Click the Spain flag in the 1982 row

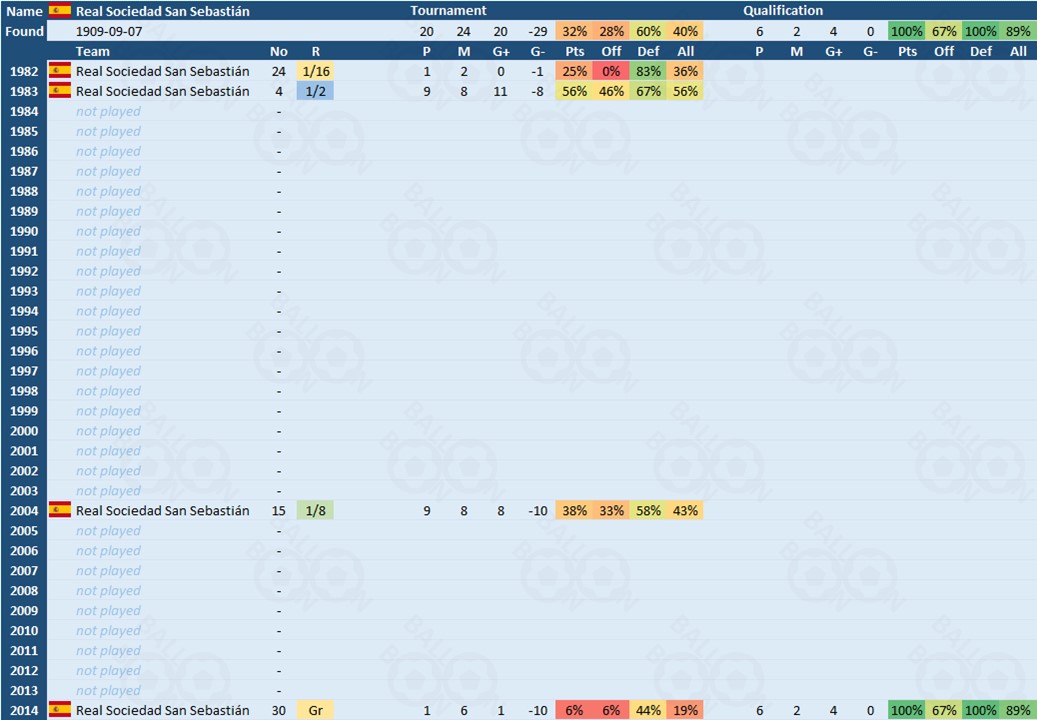[x=60, y=71]
